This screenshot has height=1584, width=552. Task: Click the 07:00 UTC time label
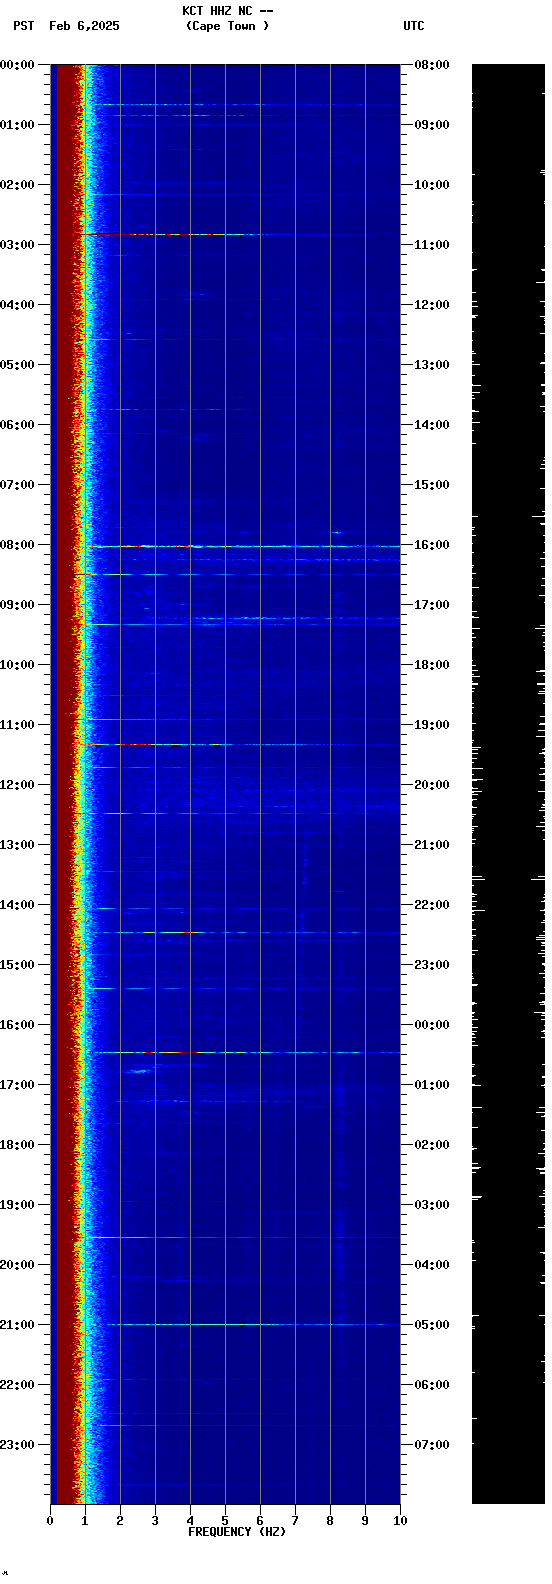432,1445
